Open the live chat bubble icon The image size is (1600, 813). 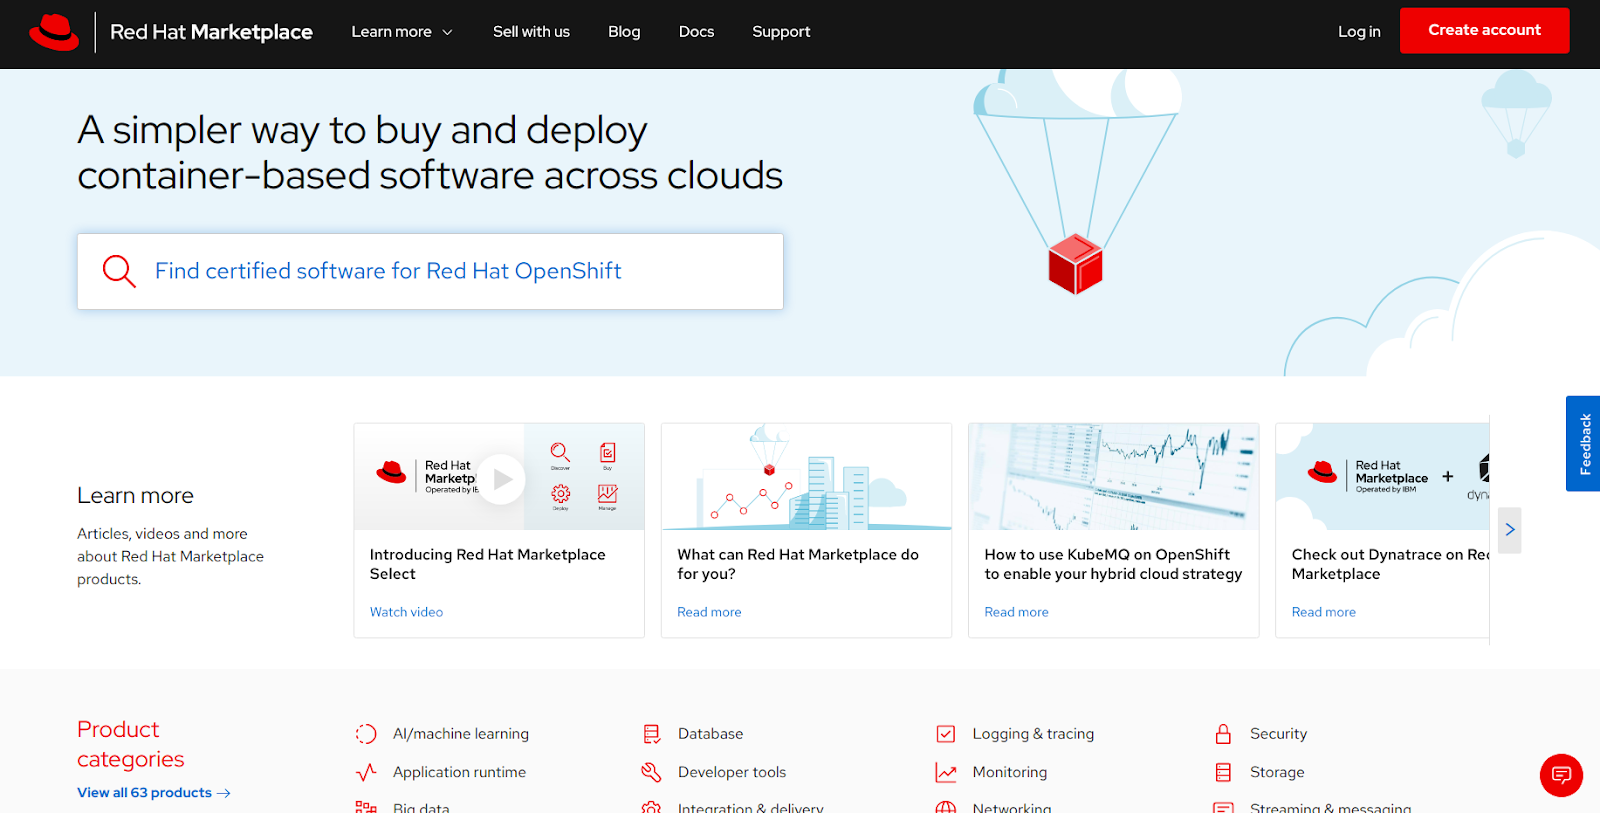[1561, 775]
